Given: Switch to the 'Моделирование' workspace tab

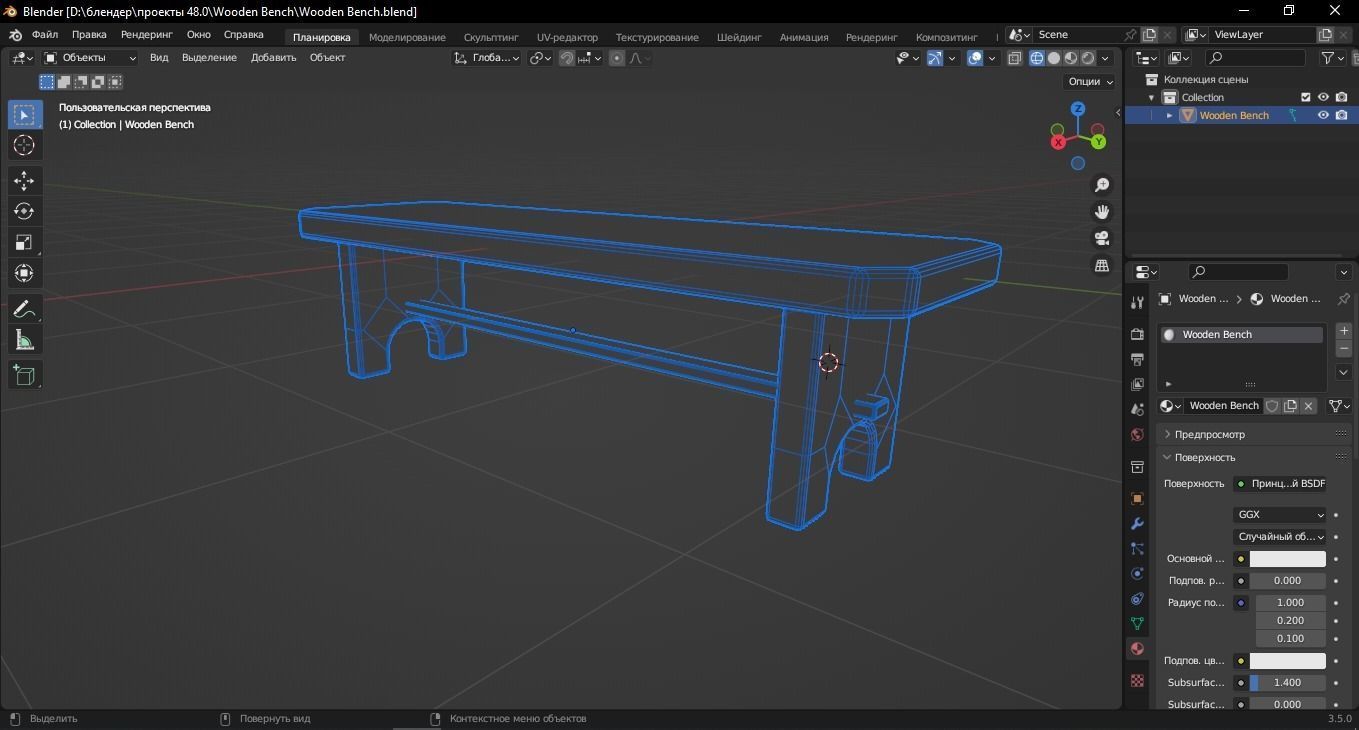Looking at the screenshot, I should pyautogui.click(x=407, y=37).
